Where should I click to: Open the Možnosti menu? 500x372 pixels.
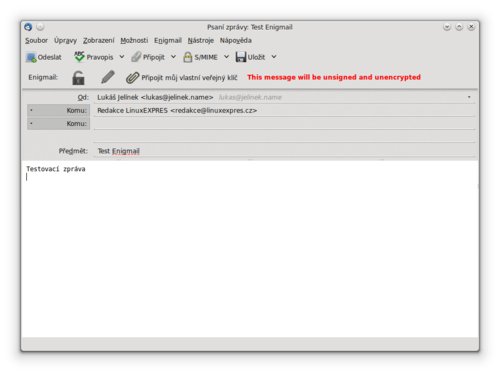pos(134,40)
